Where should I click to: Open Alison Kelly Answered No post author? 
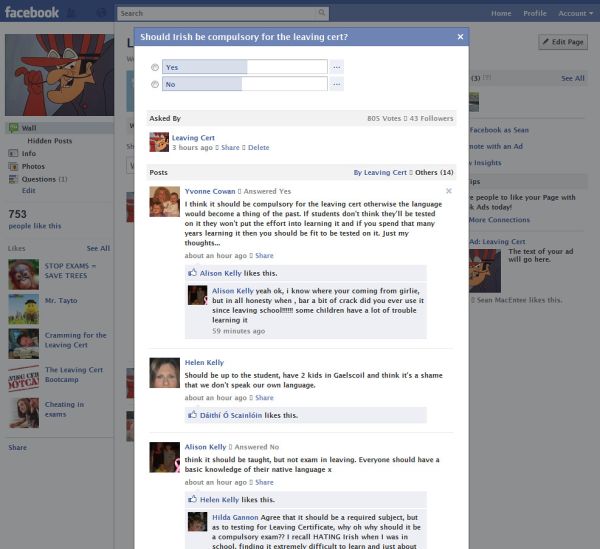[x=205, y=447]
